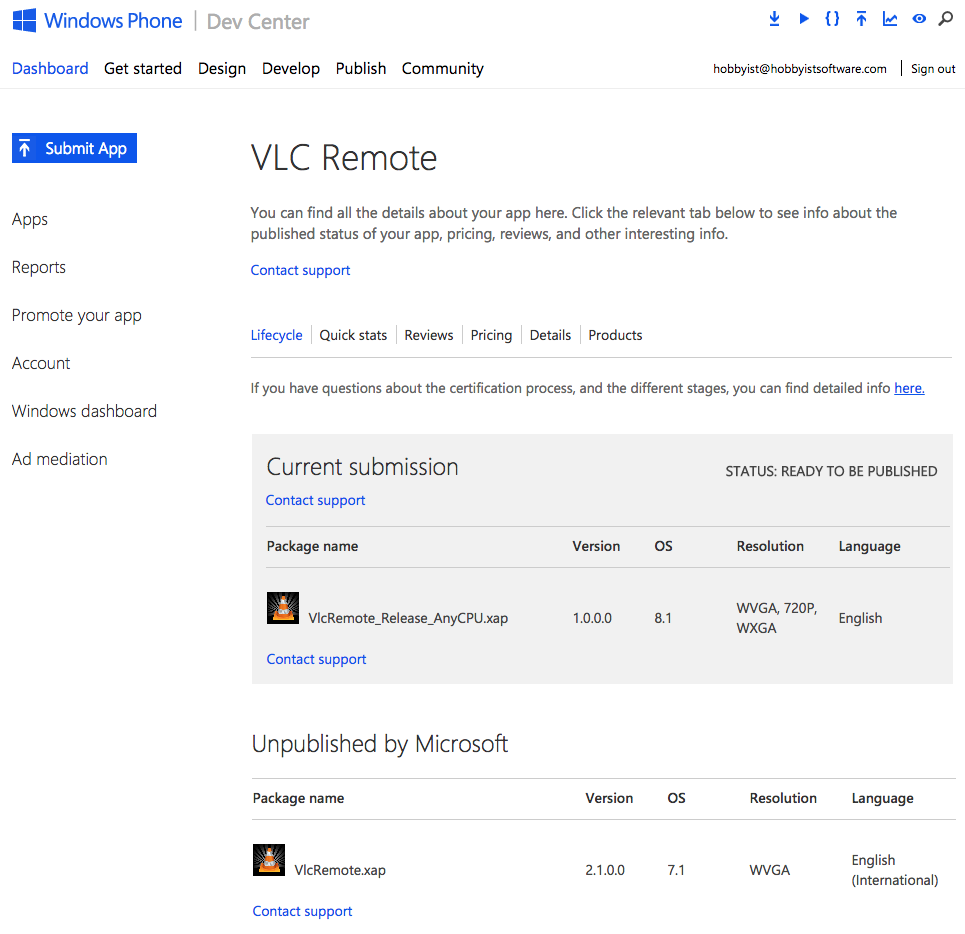Click the VLC Remote page title
Screen dimensions: 965x934
pyautogui.click(x=344, y=158)
